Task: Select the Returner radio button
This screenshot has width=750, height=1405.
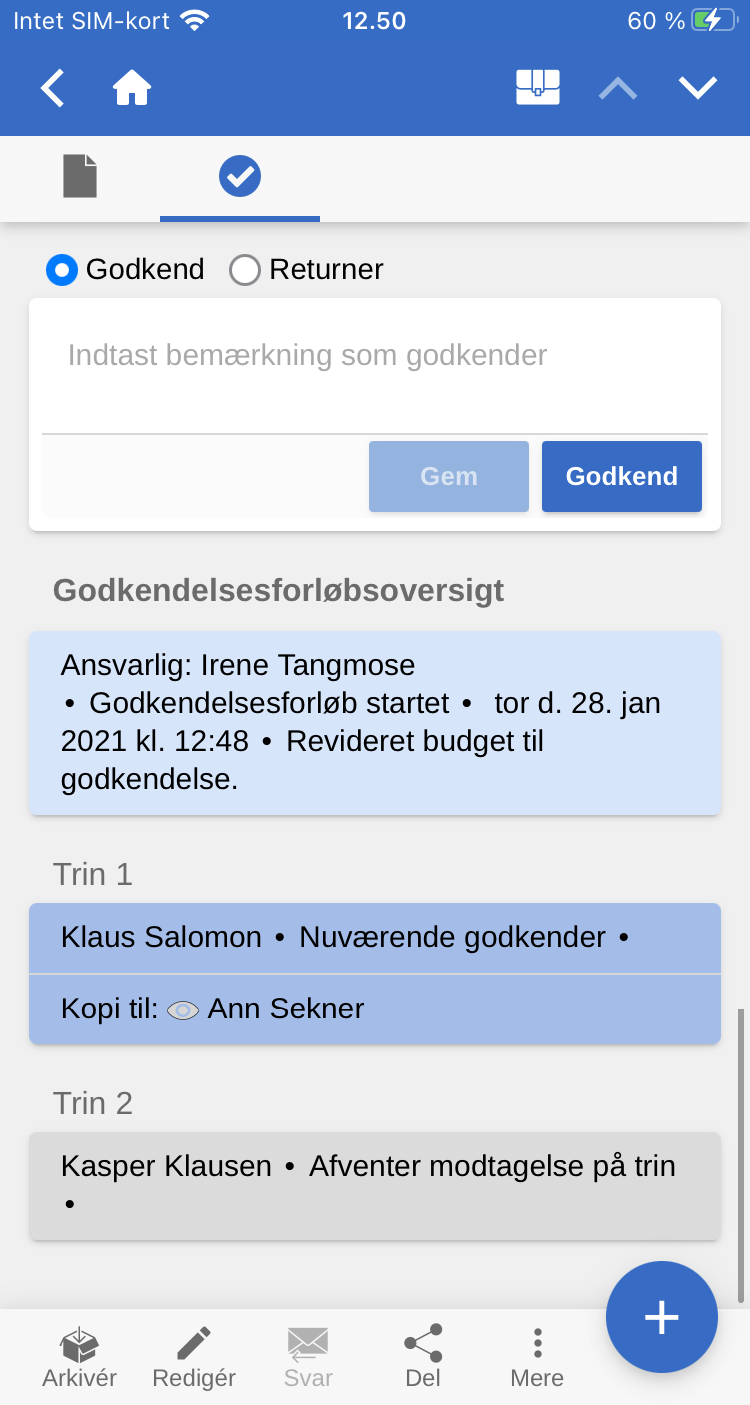Action: (x=245, y=270)
